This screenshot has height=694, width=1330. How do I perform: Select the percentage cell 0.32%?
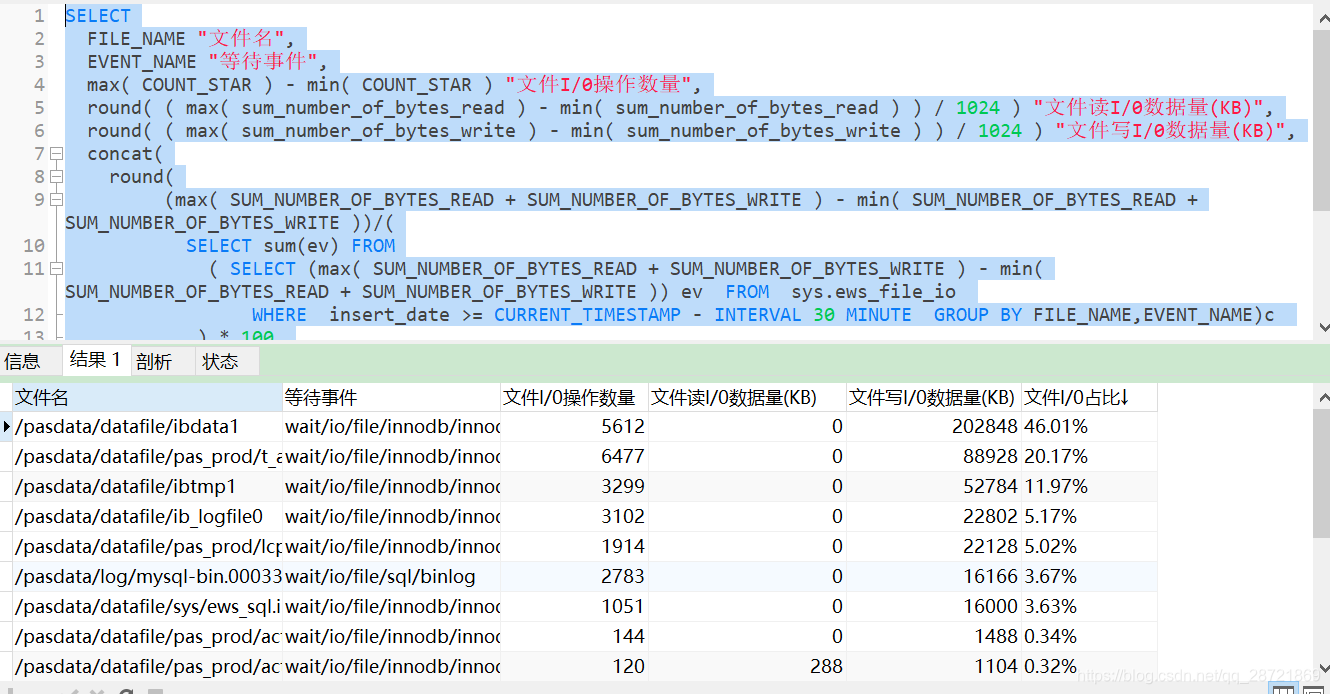[x=1089, y=667]
